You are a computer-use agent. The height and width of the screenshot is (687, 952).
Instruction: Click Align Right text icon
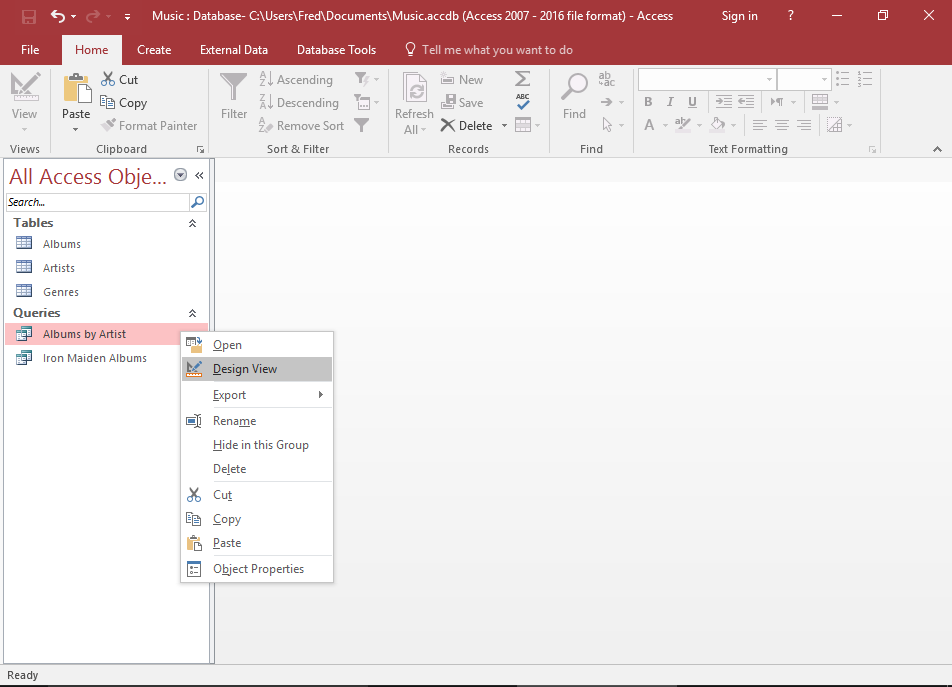pos(804,125)
